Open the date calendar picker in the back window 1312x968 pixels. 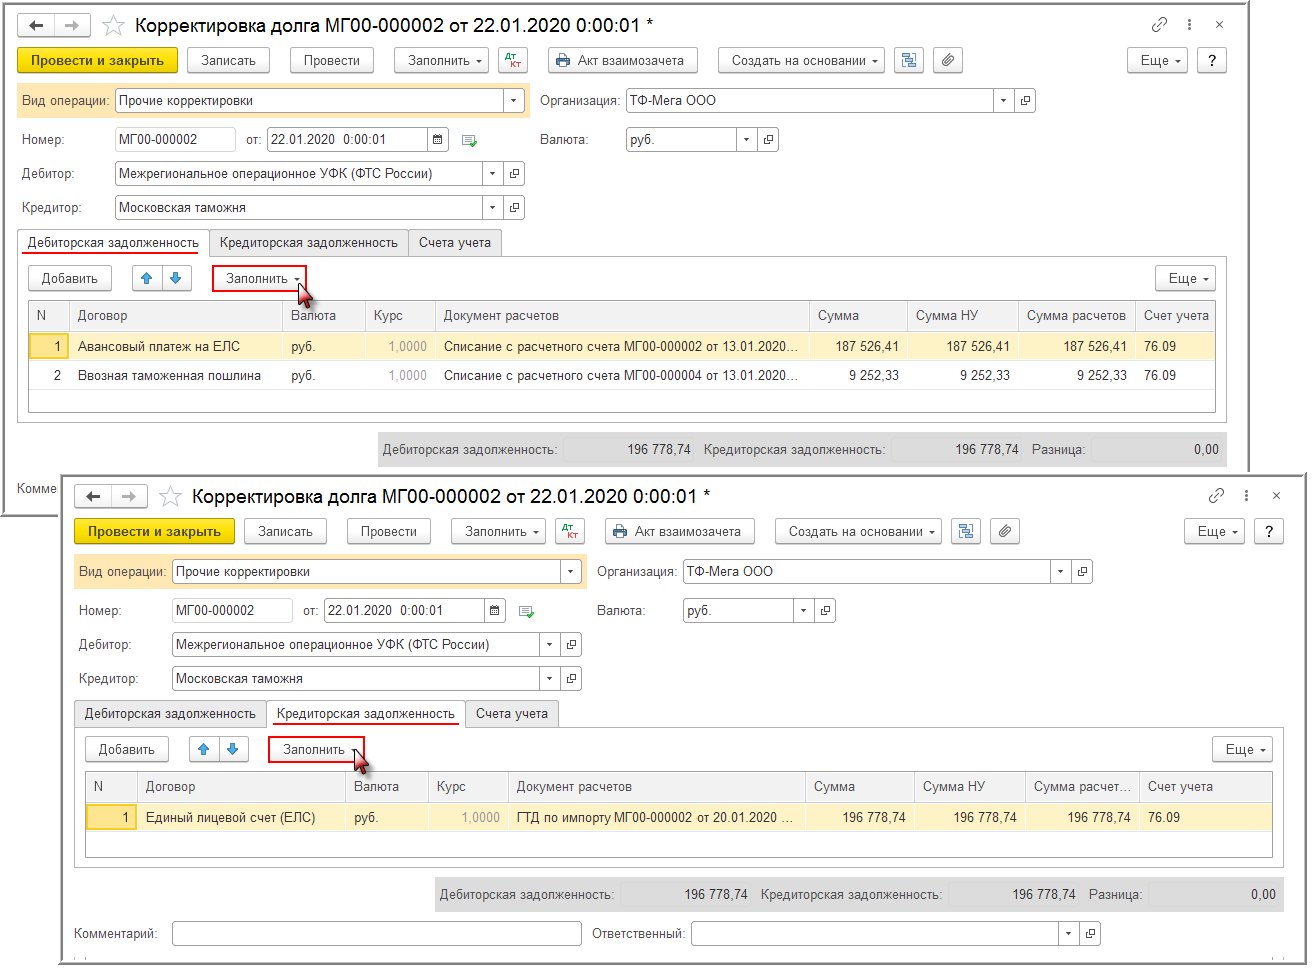[x=437, y=140]
